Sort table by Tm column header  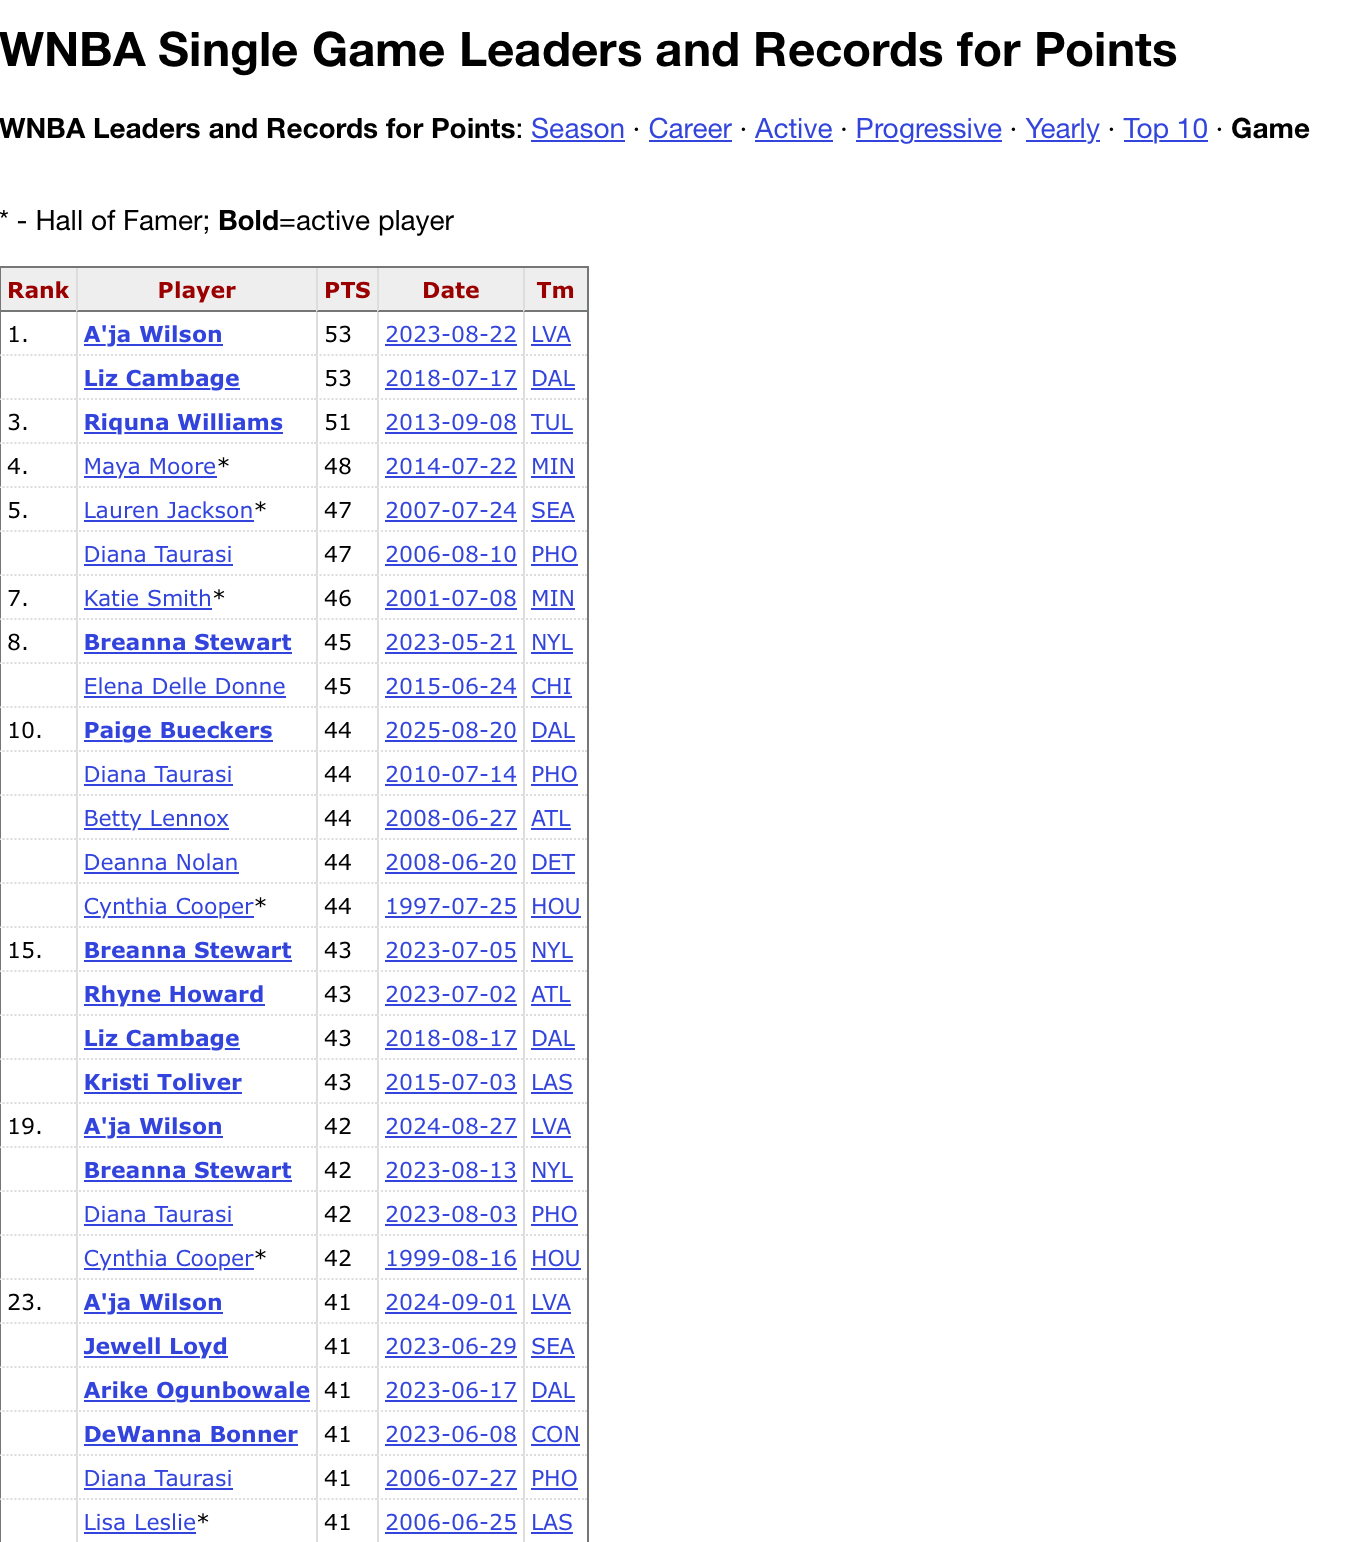pyautogui.click(x=555, y=290)
